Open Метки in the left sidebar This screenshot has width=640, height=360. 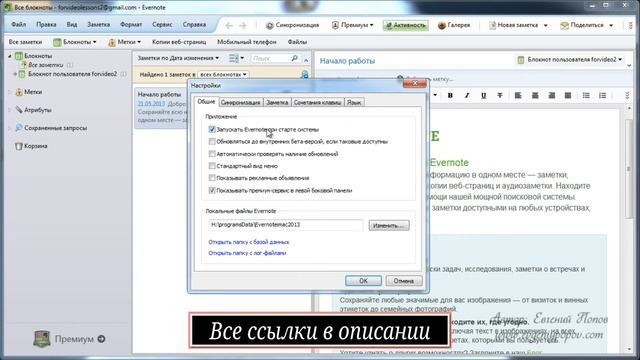(33, 92)
